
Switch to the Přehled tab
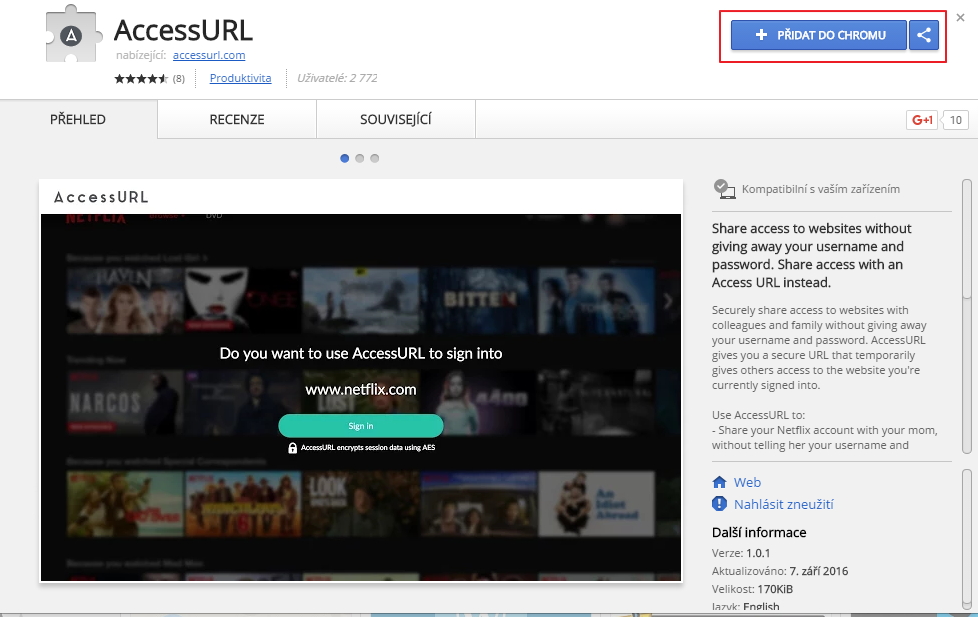[78, 119]
